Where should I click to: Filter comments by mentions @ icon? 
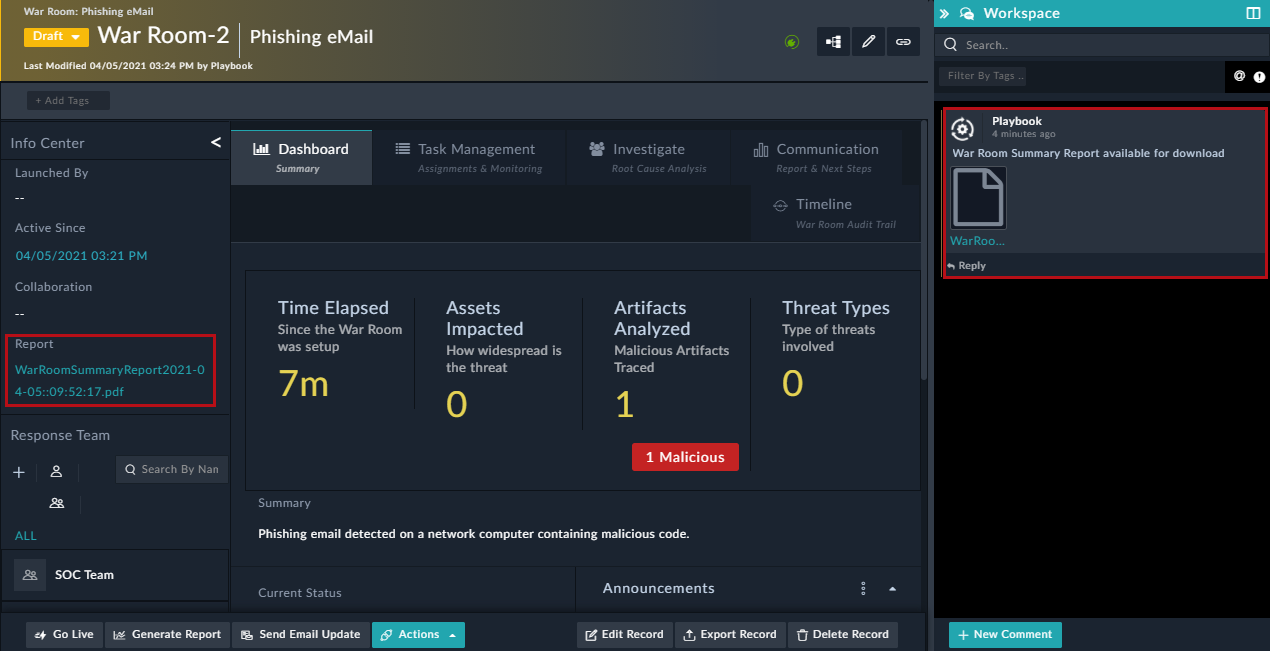pos(1239,76)
